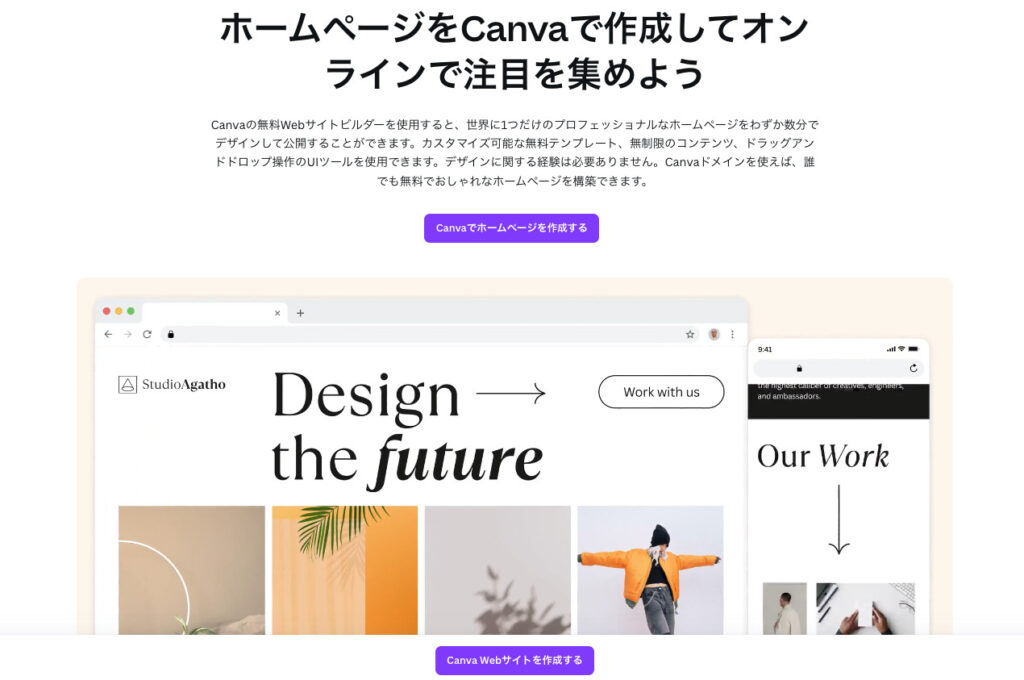
Task: Click the mobile mockup refresh icon
Action: [913, 368]
